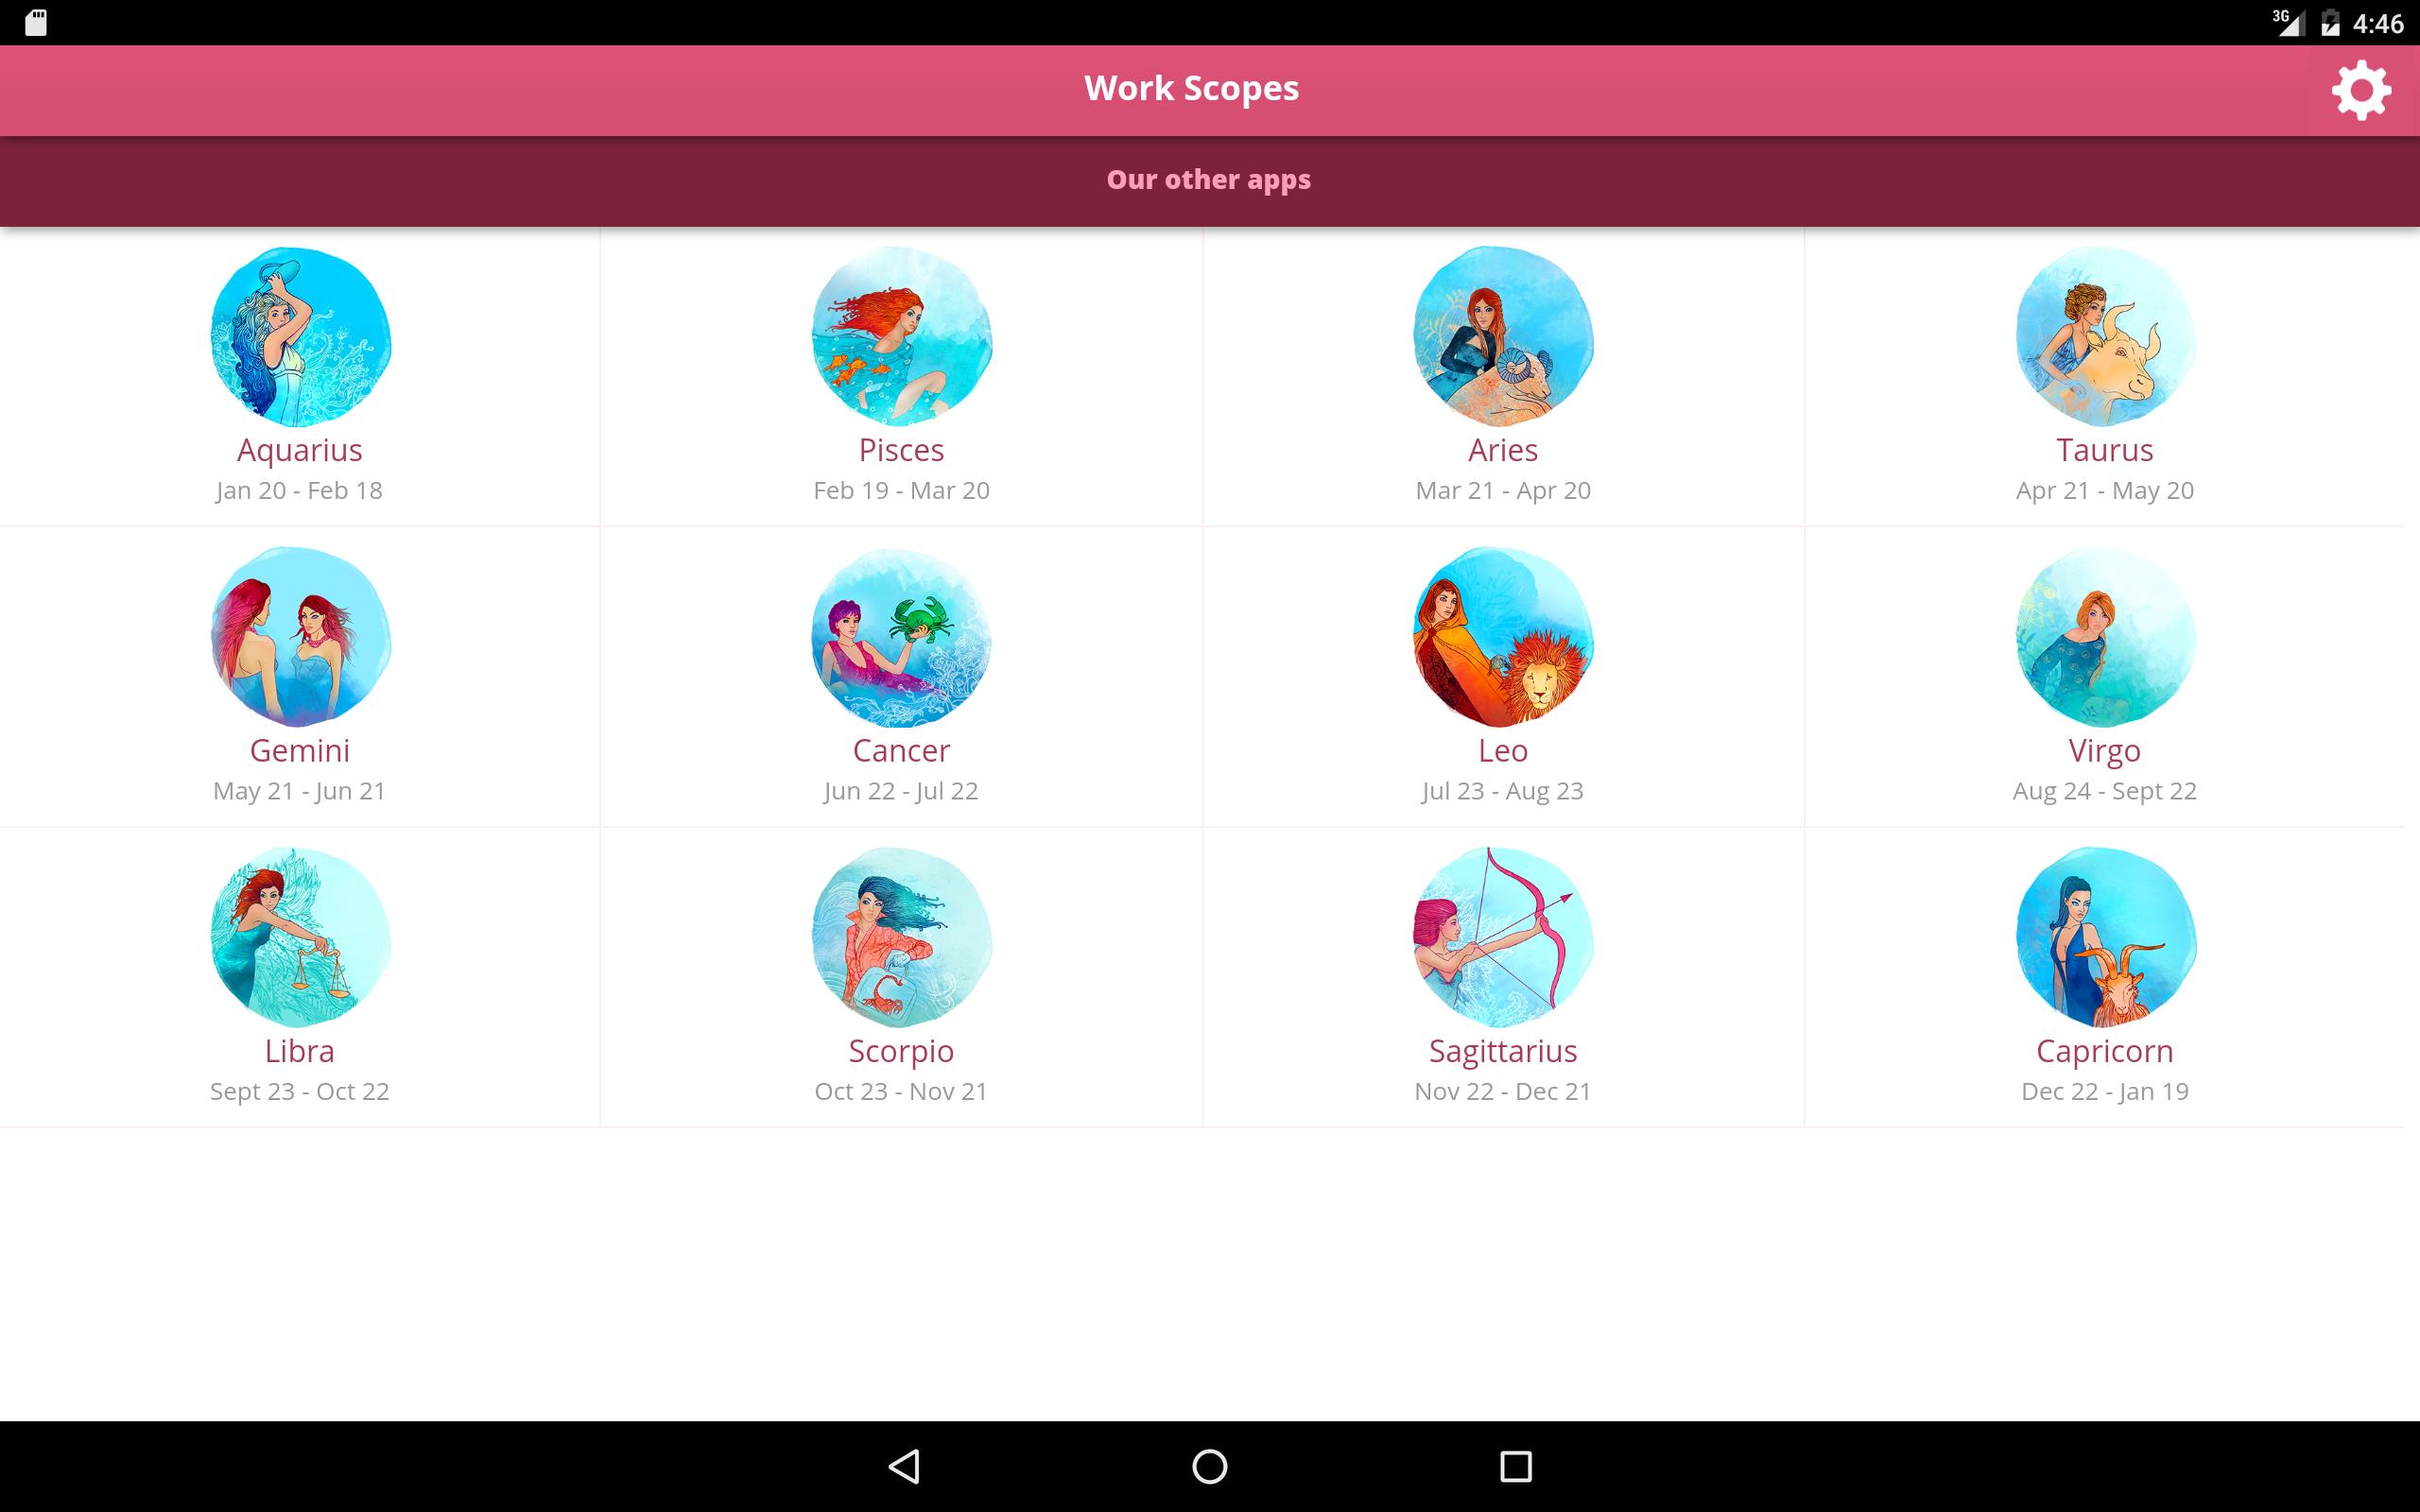View Gemini date range May 21 - Jun 21
The width and height of the screenshot is (2420, 1512).
tap(298, 789)
